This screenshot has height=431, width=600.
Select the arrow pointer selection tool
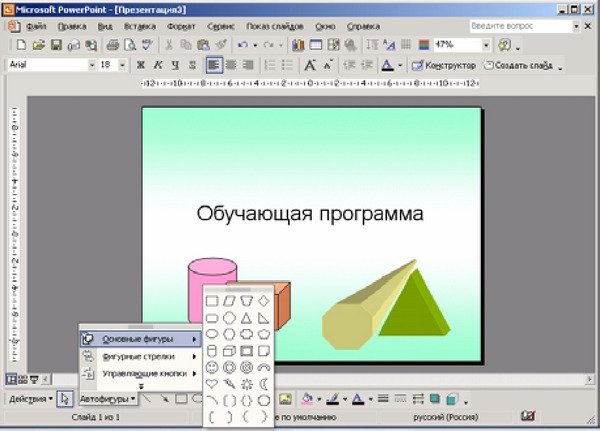pyautogui.click(x=64, y=399)
